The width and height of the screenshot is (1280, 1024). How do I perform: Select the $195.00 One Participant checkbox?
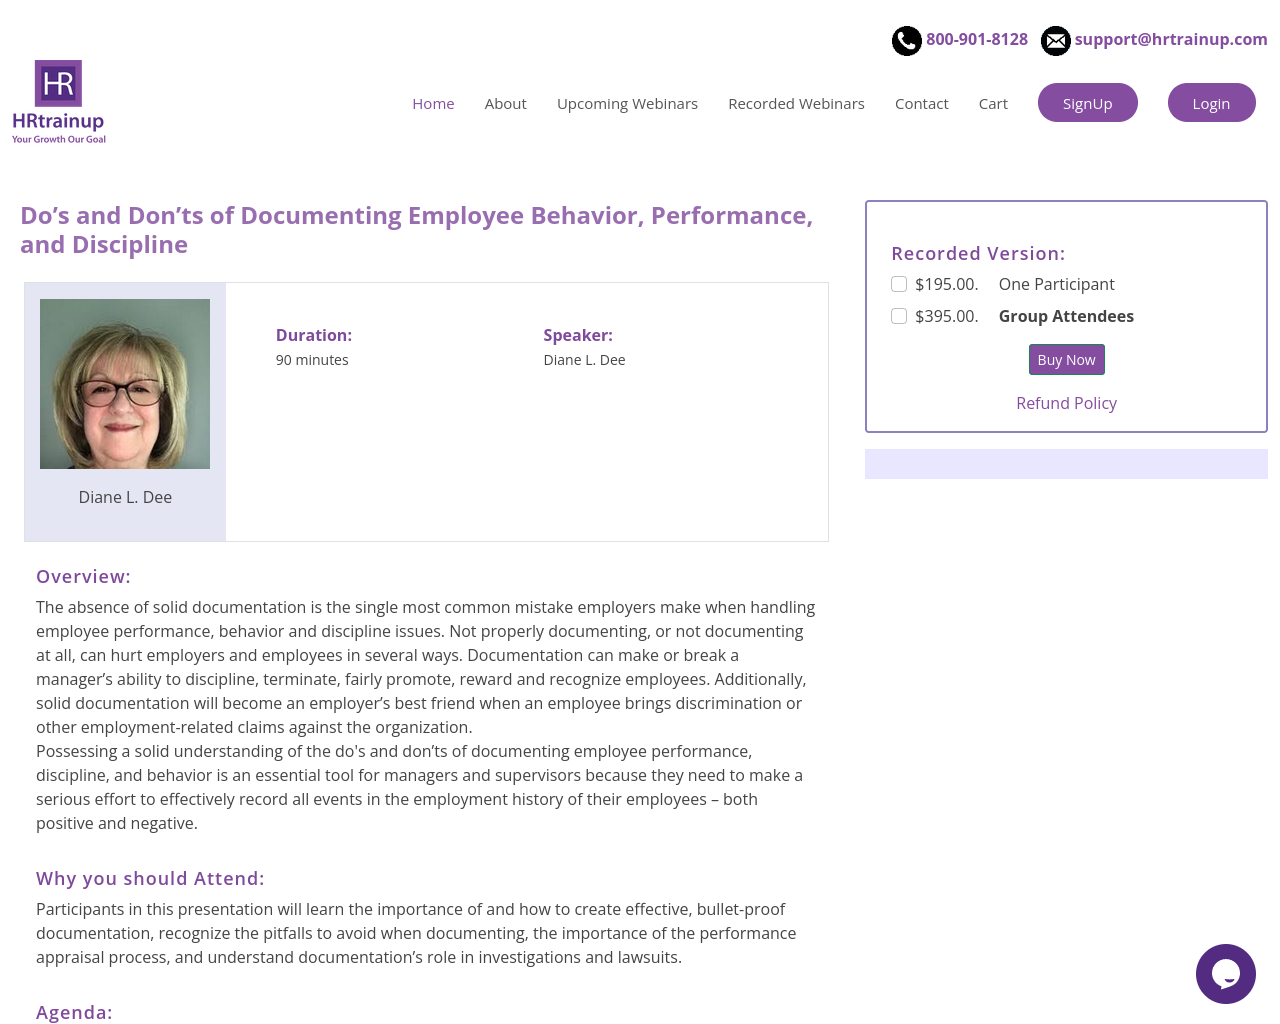click(899, 284)
